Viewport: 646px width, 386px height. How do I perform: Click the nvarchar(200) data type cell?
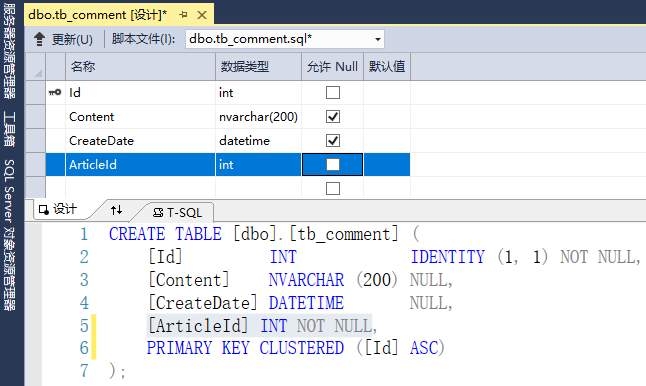click(258, 117)
